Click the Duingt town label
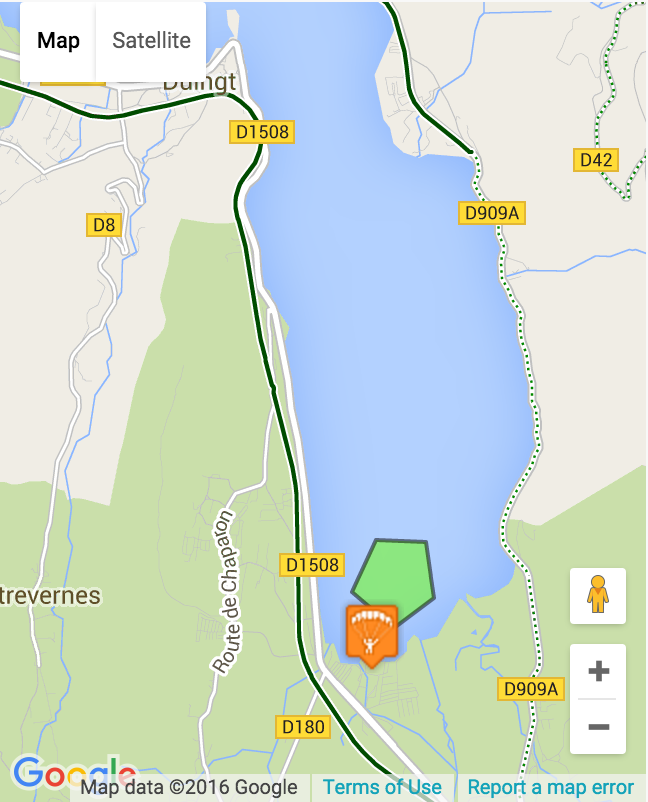Image resolution: width=648 pixels, height=802 pixels. 200,83
